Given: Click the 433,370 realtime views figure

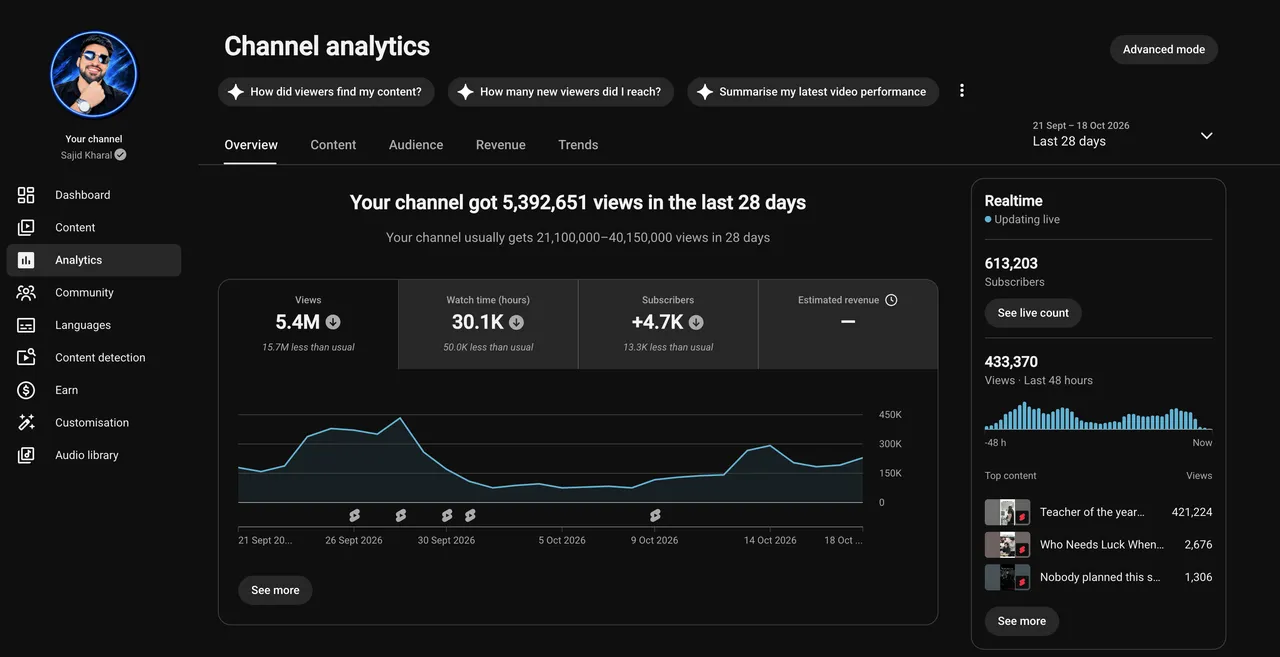Looking at the screenshot, I should coord(1011,362).
